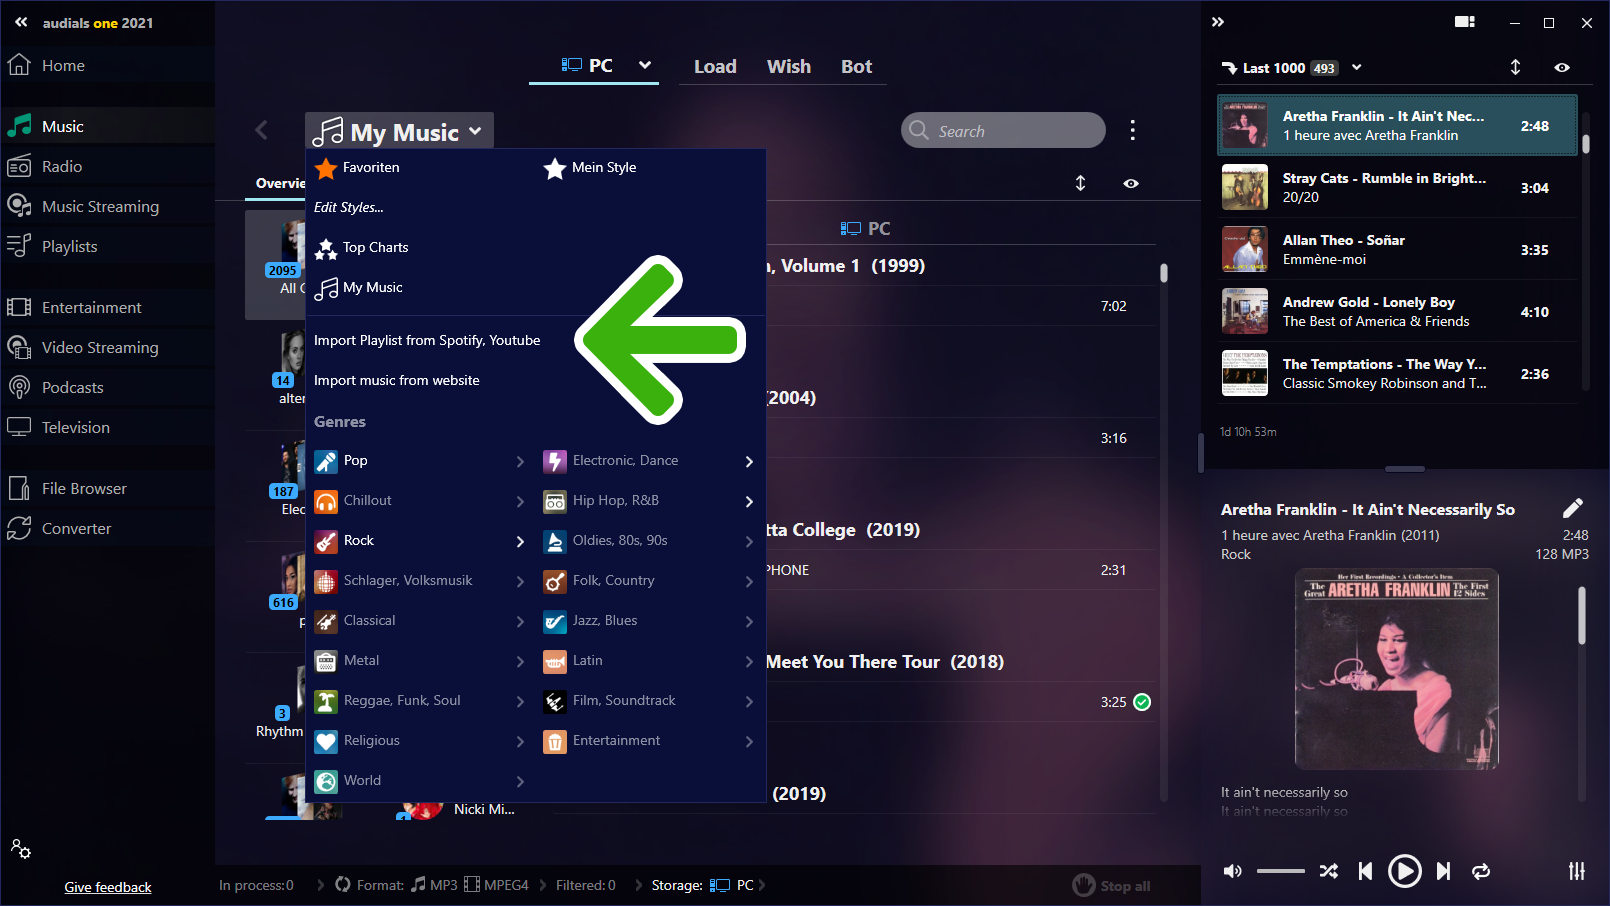Toggle repeat playback mode
This screenshot has height=906, width=1610.
point(1481,871)
